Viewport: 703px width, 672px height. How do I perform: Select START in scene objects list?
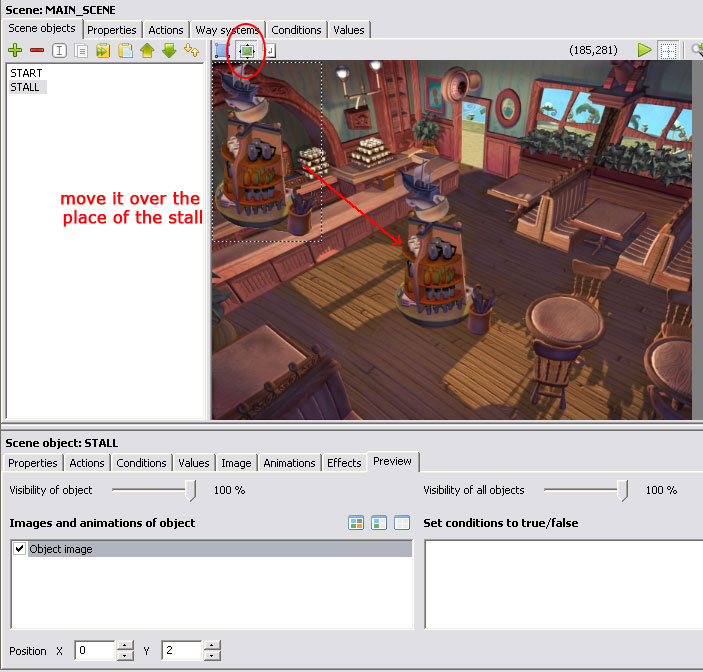coord(26,73)
